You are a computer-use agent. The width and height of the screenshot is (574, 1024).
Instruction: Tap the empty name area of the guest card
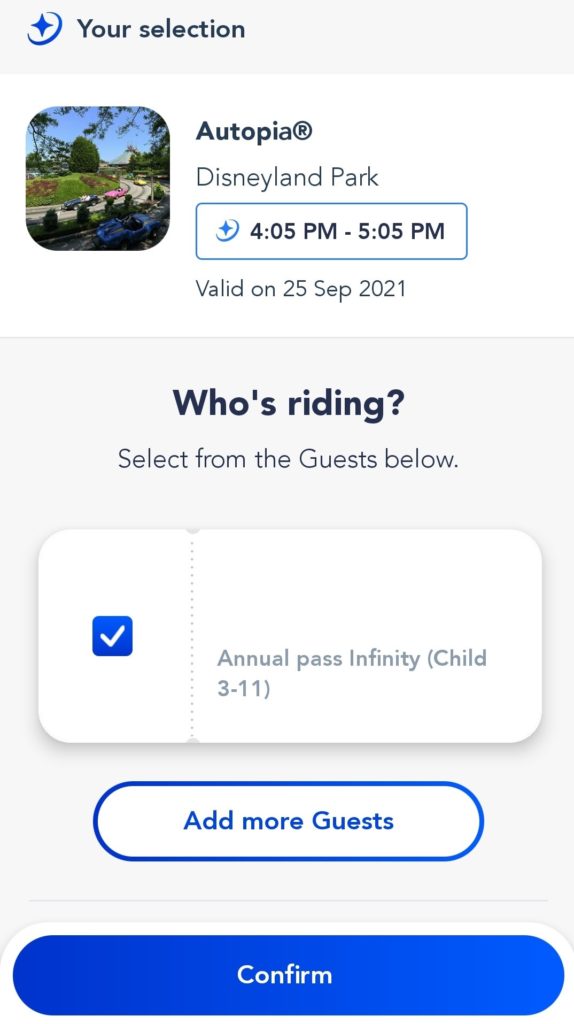tap(366, 588)
